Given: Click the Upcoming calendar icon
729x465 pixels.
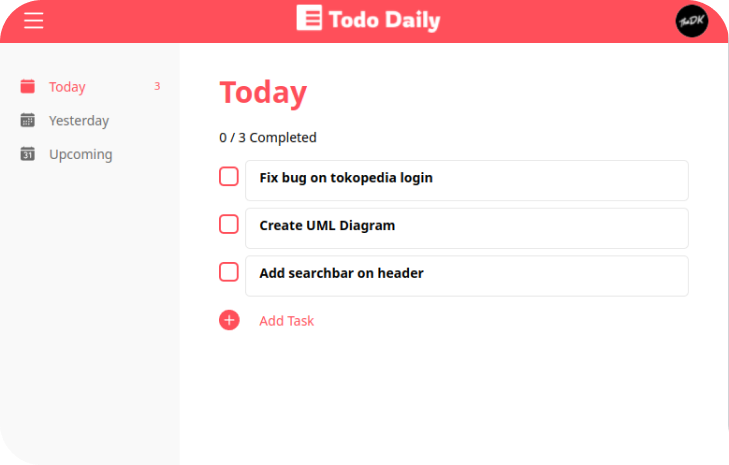Looking at the screenshot, I should 28,155.
